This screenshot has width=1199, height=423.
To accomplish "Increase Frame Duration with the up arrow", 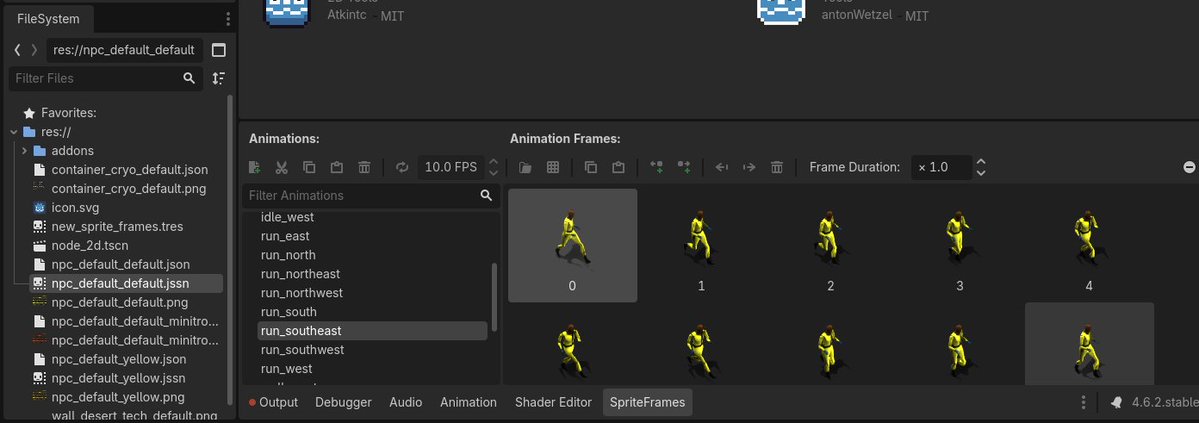I will [x=981, y=161].
